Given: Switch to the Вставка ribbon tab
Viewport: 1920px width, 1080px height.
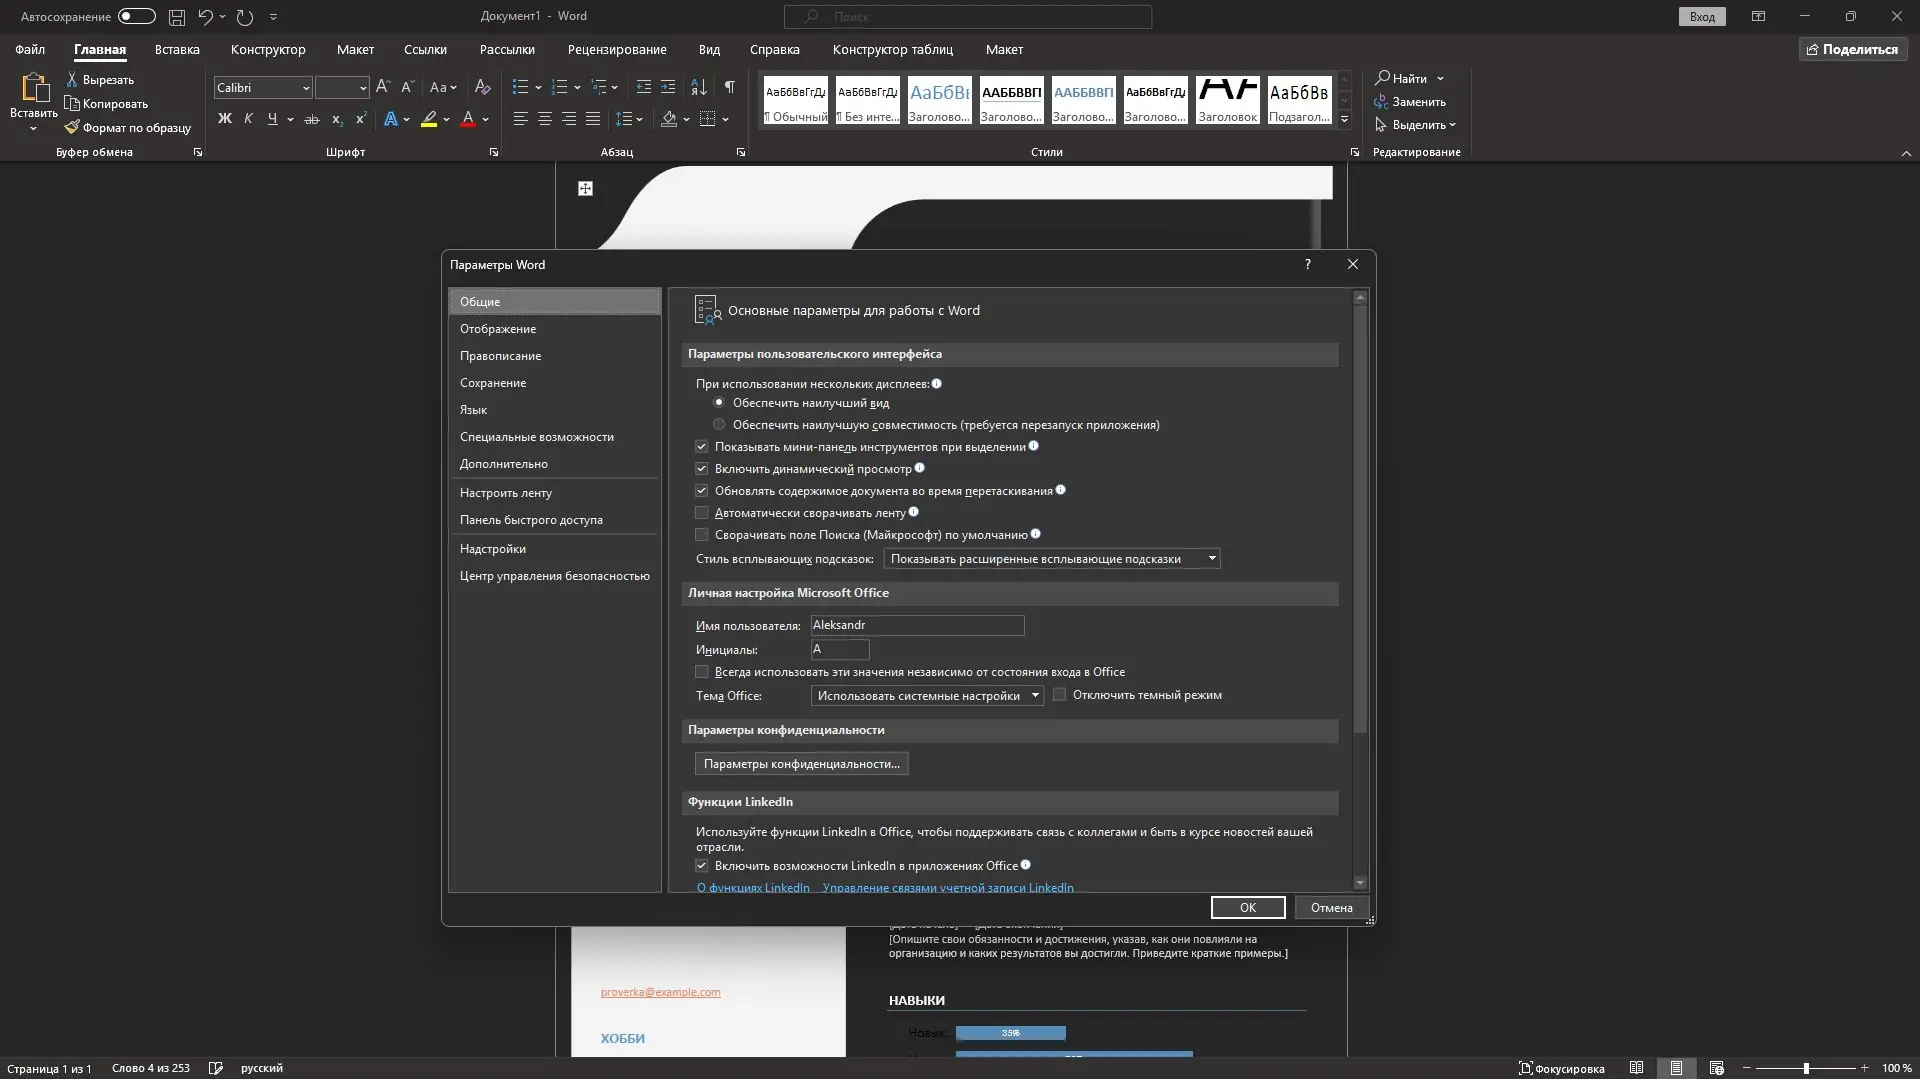Looking at the screenshot, I should [x=177, y=49].
